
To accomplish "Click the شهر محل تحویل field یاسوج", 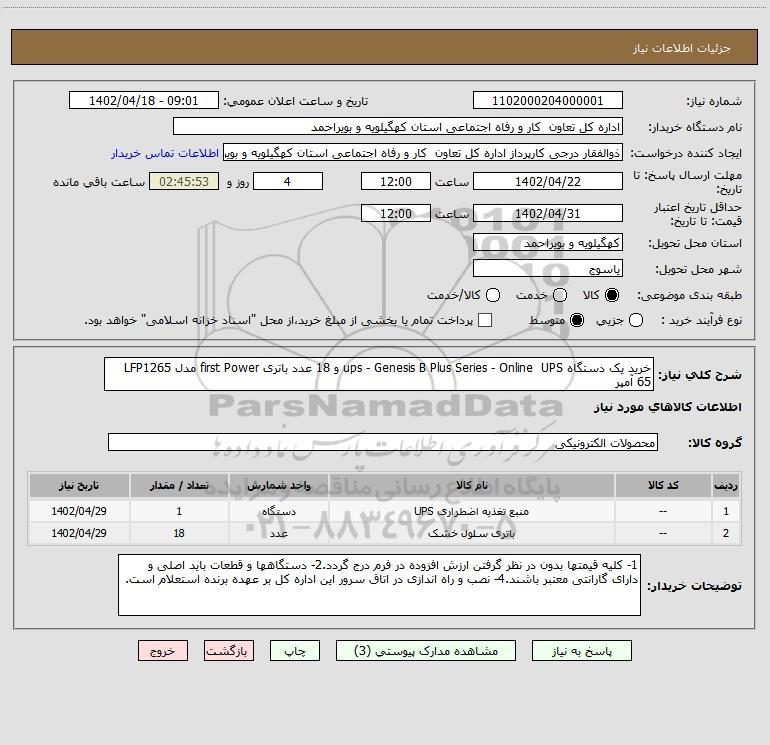I will click(548, 269).
